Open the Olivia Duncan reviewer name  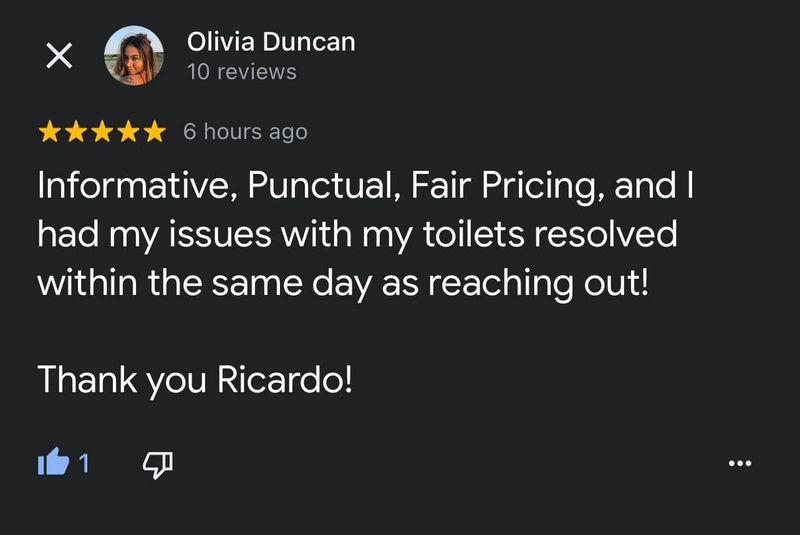(271, 41)
